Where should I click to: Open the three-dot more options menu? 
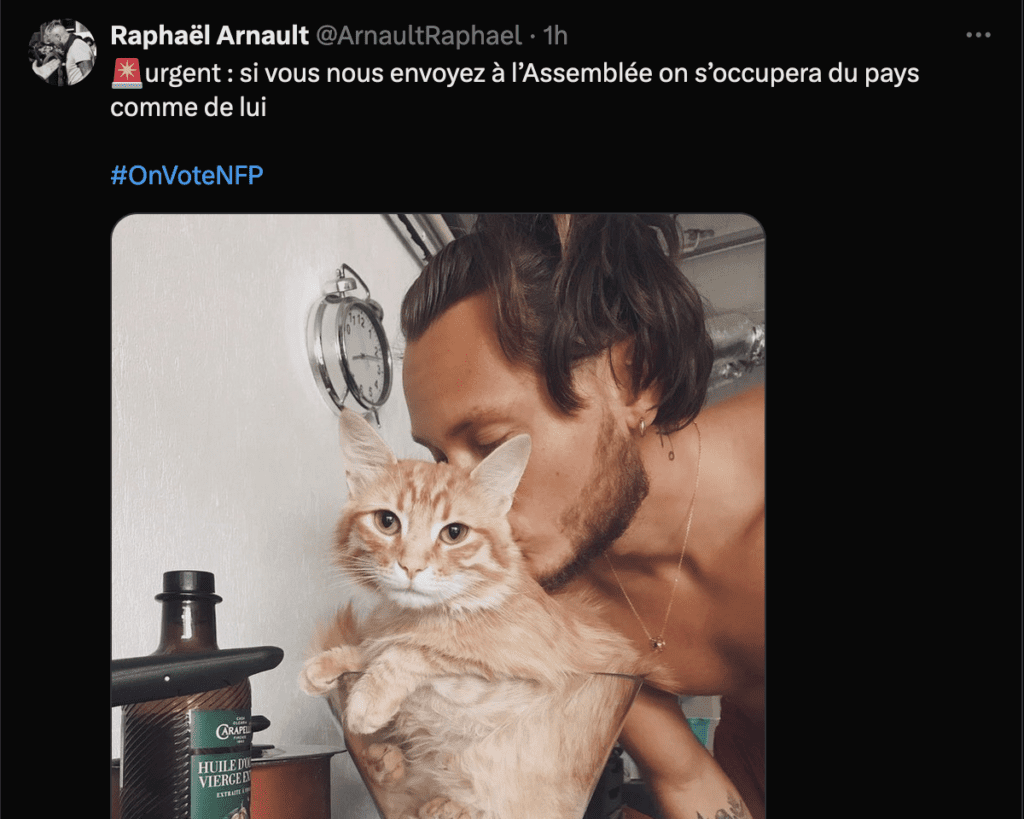(x=978, y=35)
